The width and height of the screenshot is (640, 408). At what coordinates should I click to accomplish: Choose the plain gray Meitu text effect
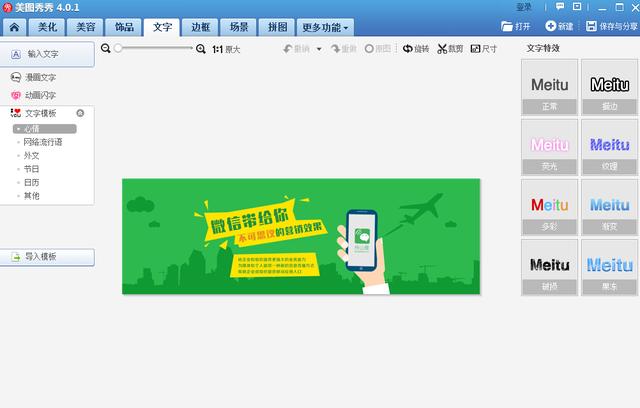549,87
